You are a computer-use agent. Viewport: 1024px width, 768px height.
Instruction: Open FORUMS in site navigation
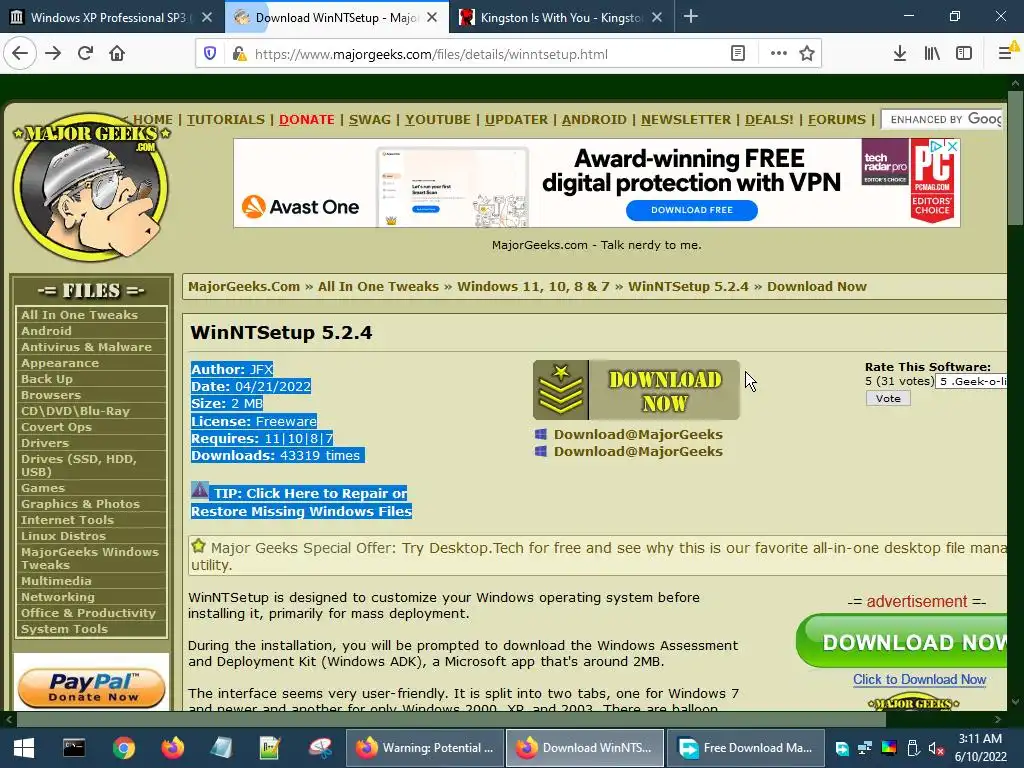[837, 120]
